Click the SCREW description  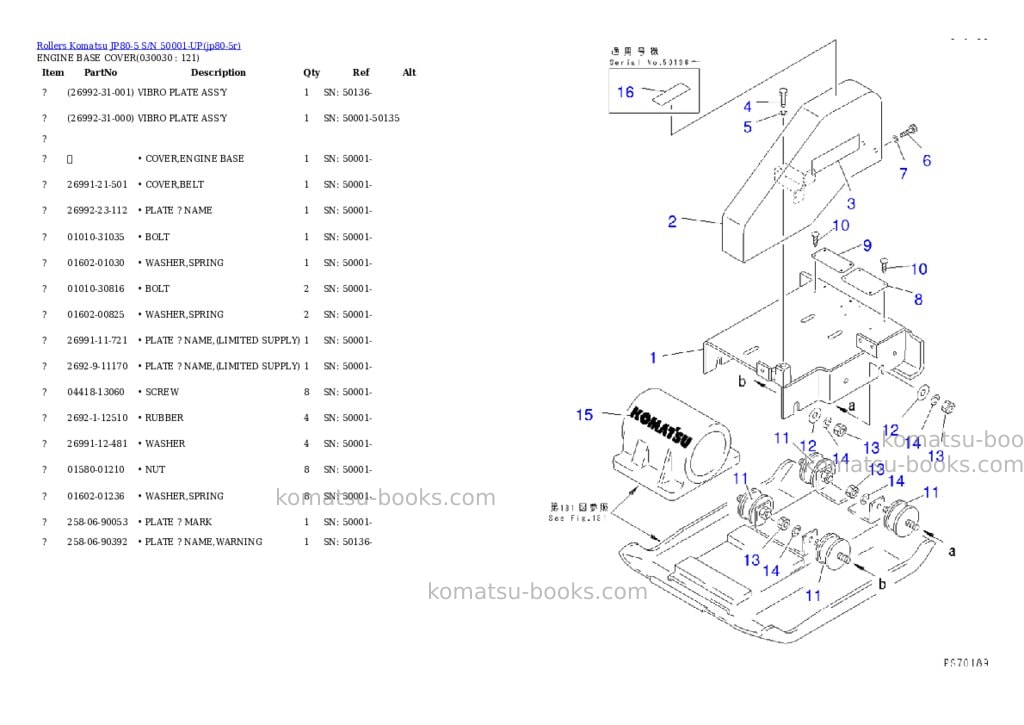pyautogui.click(x=162, y=392)
